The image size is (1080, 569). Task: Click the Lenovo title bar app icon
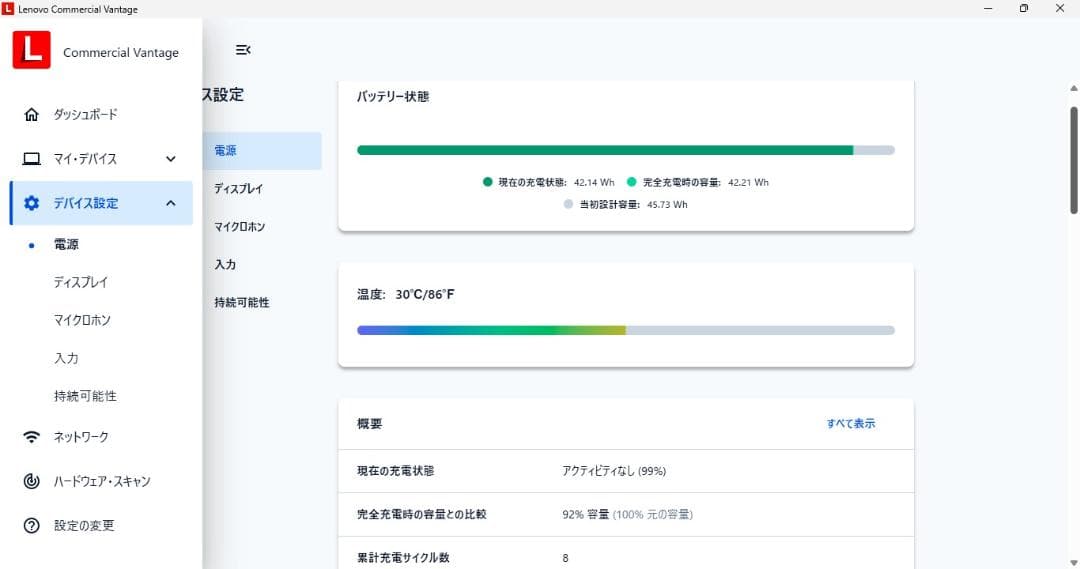point(8,9)
